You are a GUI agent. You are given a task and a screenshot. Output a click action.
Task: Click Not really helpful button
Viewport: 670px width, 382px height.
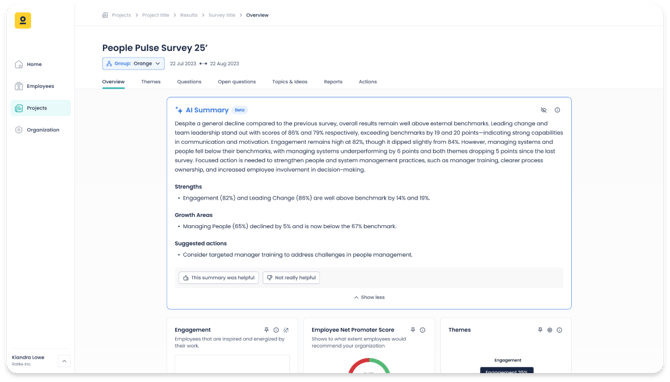pyautogui.click(x=291, y=278)
